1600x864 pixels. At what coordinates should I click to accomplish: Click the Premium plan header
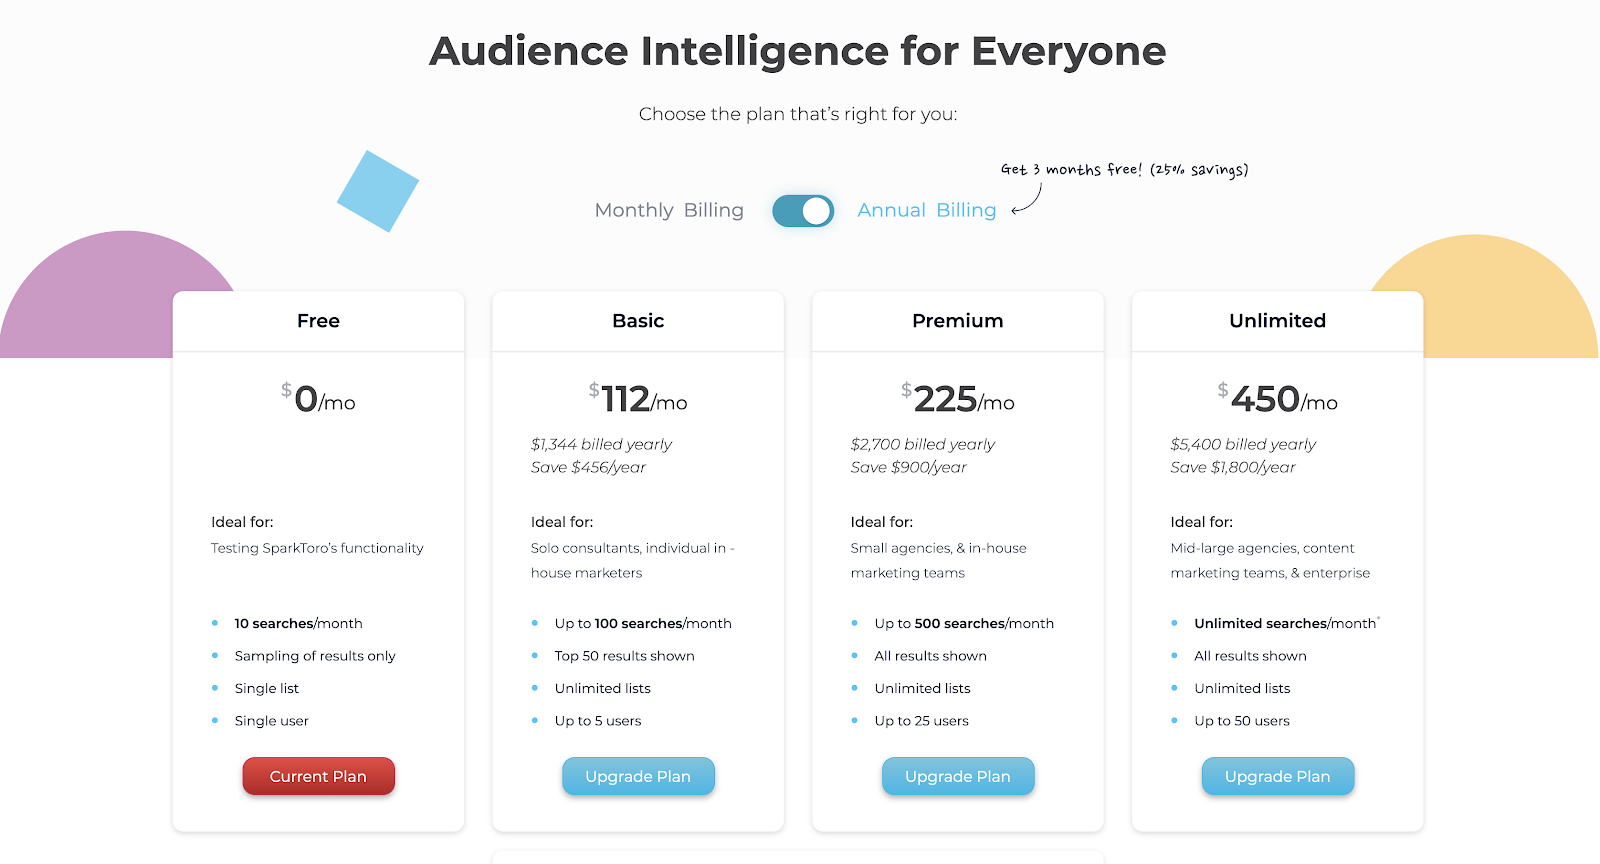pos(958,321)
